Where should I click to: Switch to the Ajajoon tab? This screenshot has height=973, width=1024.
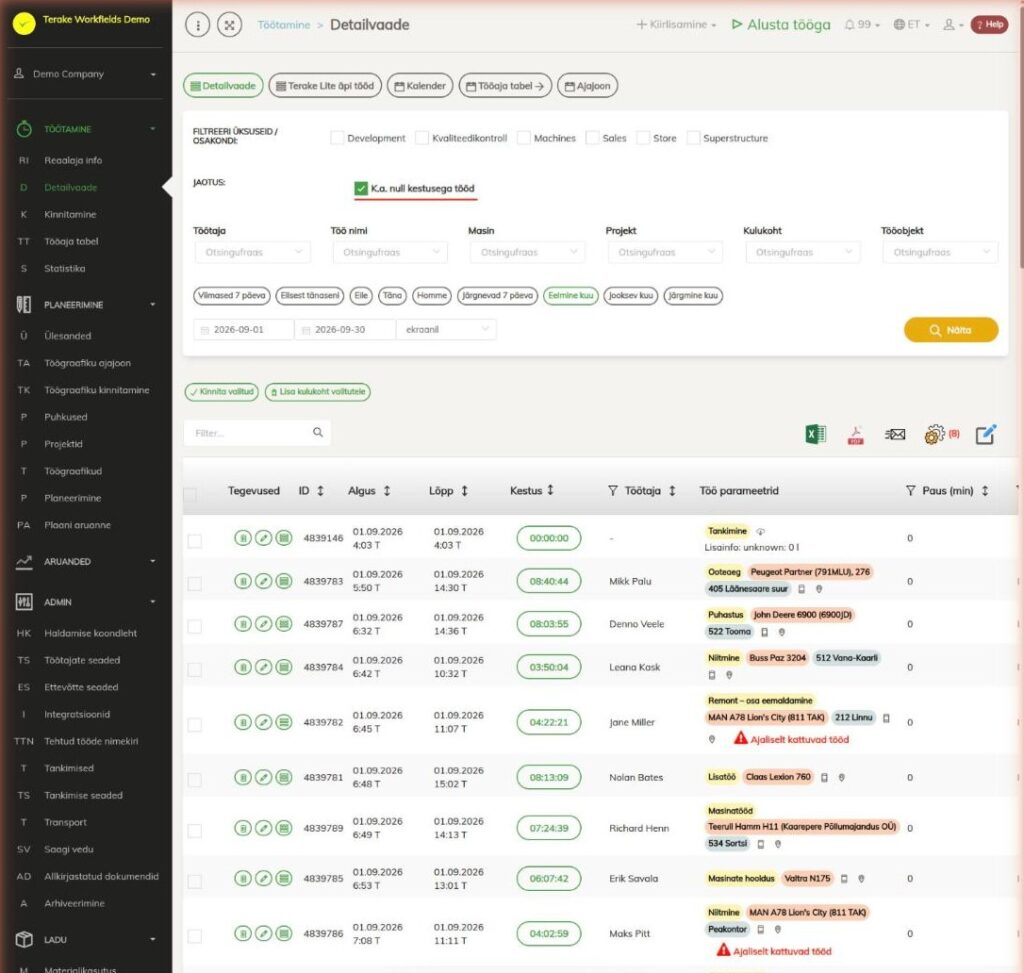587,86
